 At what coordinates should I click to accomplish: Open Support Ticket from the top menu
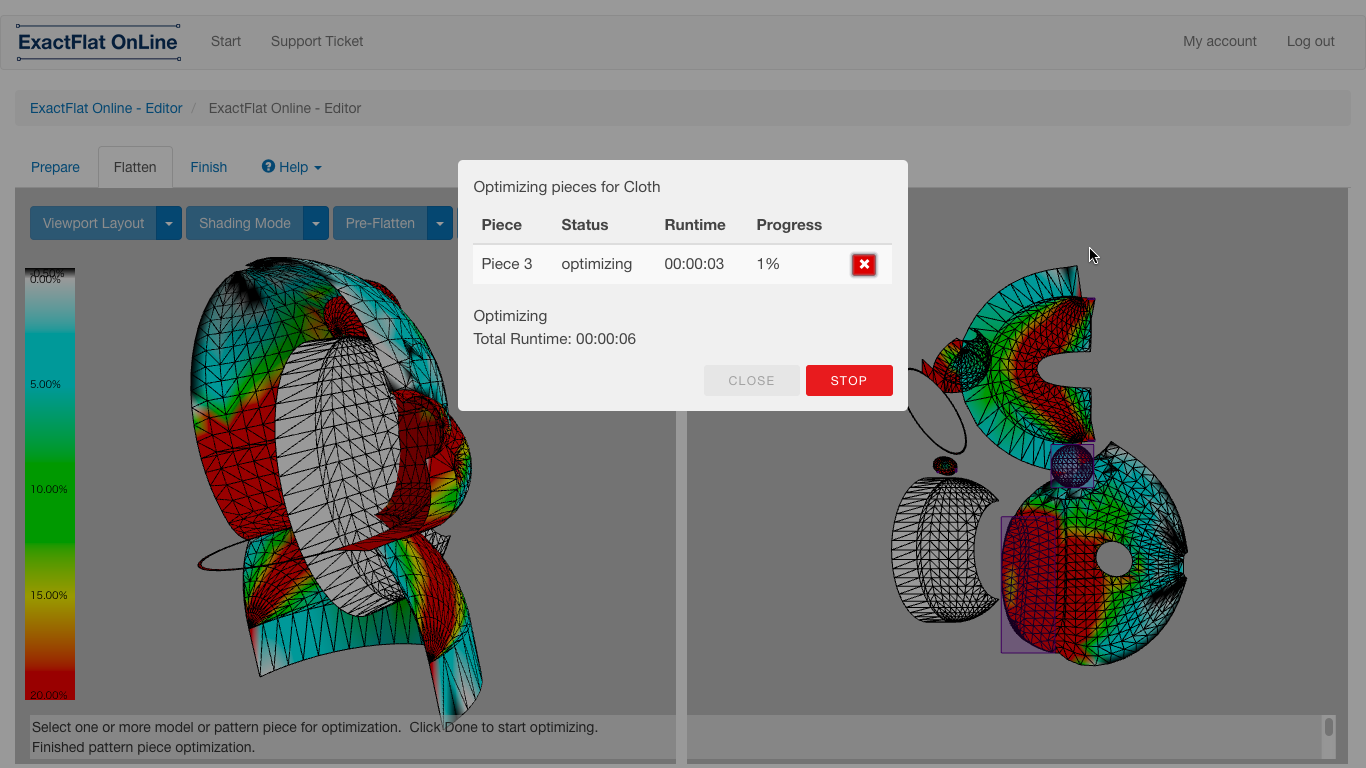click(316, 41)
